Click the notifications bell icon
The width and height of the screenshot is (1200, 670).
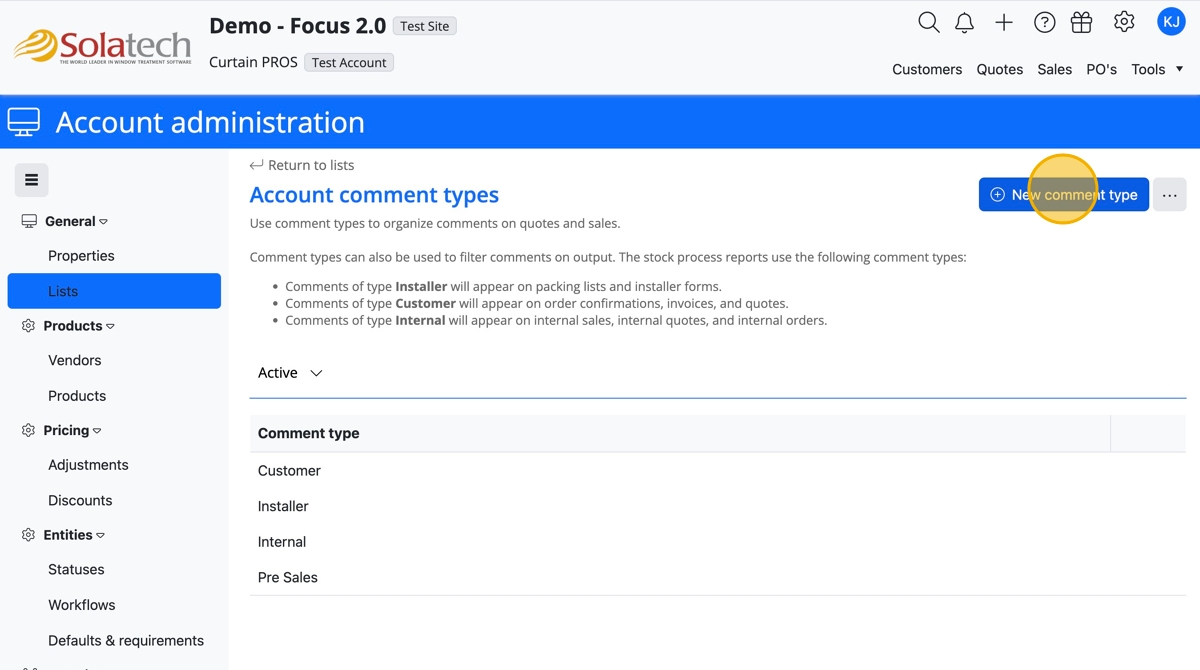tap(964, 23)
